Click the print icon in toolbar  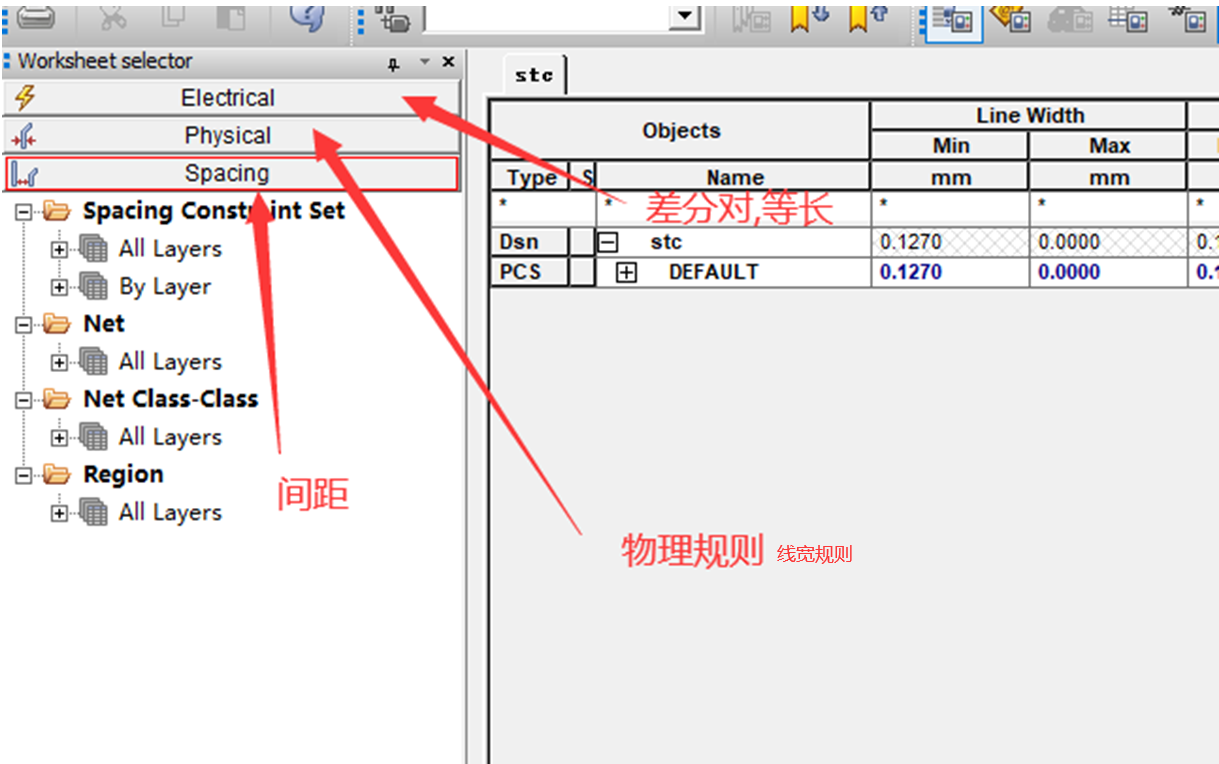[x=35, y=17]
